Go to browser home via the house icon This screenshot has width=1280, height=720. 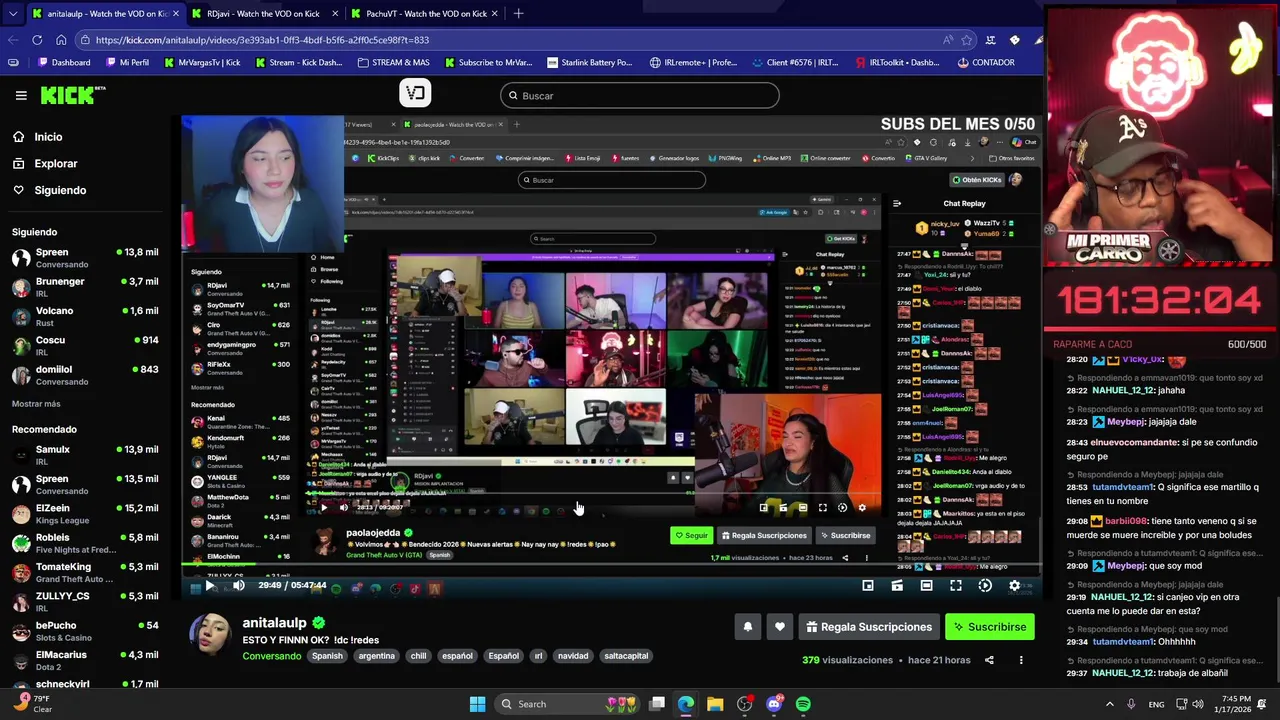tap(61, 40)
